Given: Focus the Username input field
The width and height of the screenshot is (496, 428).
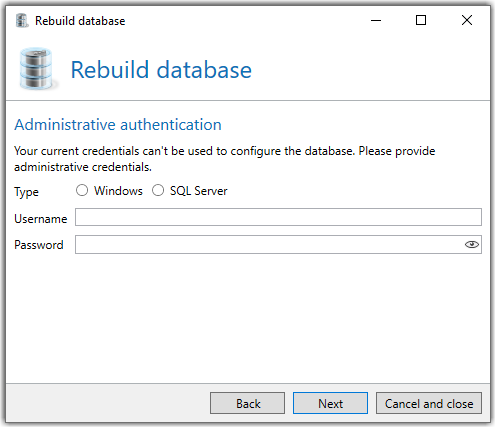Looking at the screenshot, I should 278,217.
